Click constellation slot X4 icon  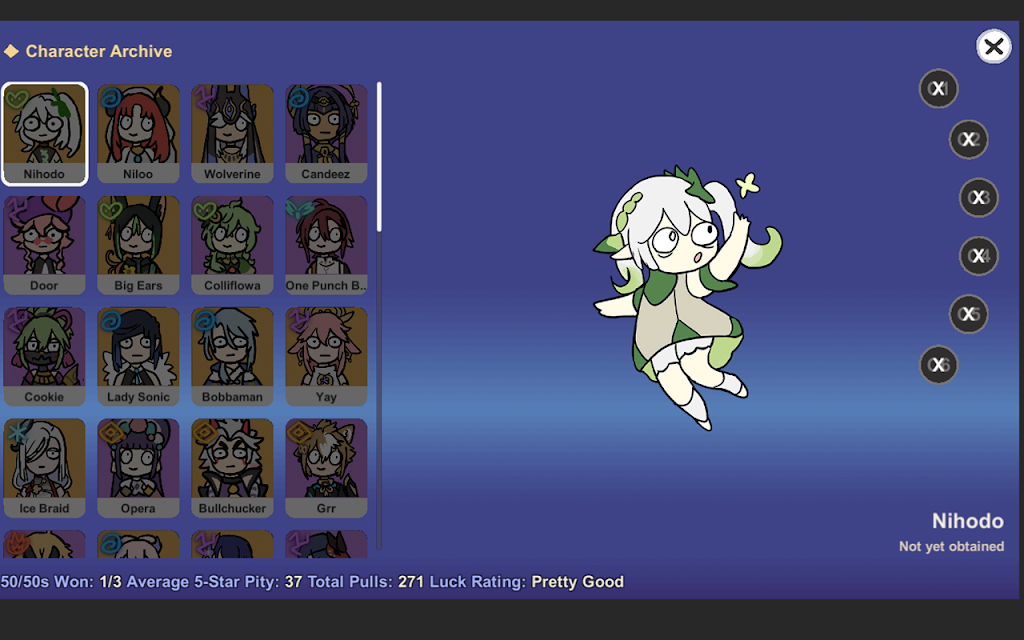pos(978,257)
